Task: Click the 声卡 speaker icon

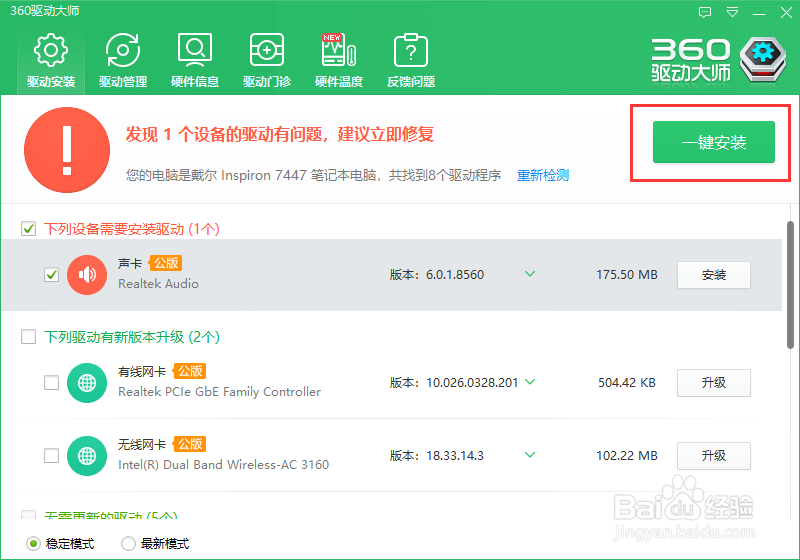Action: [x=87, y=275]
